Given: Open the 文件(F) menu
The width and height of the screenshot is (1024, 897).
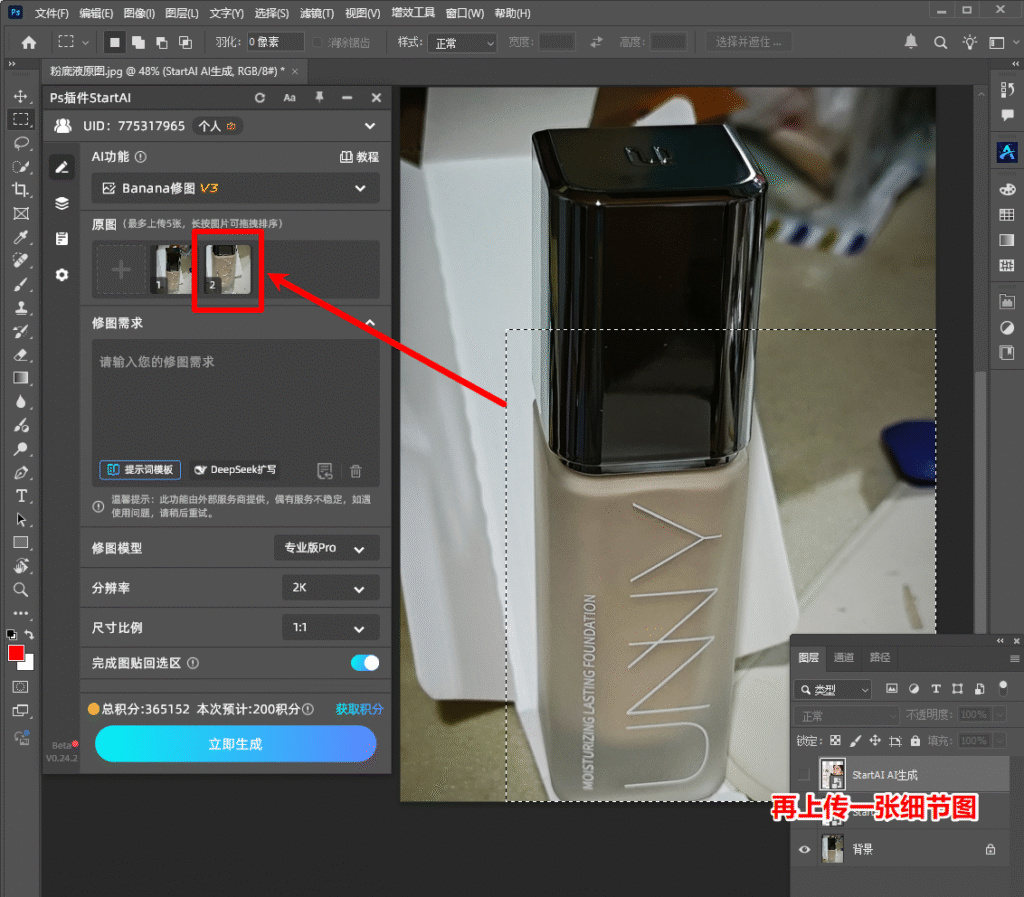Looking at the screenshot, I should [52, 13].
